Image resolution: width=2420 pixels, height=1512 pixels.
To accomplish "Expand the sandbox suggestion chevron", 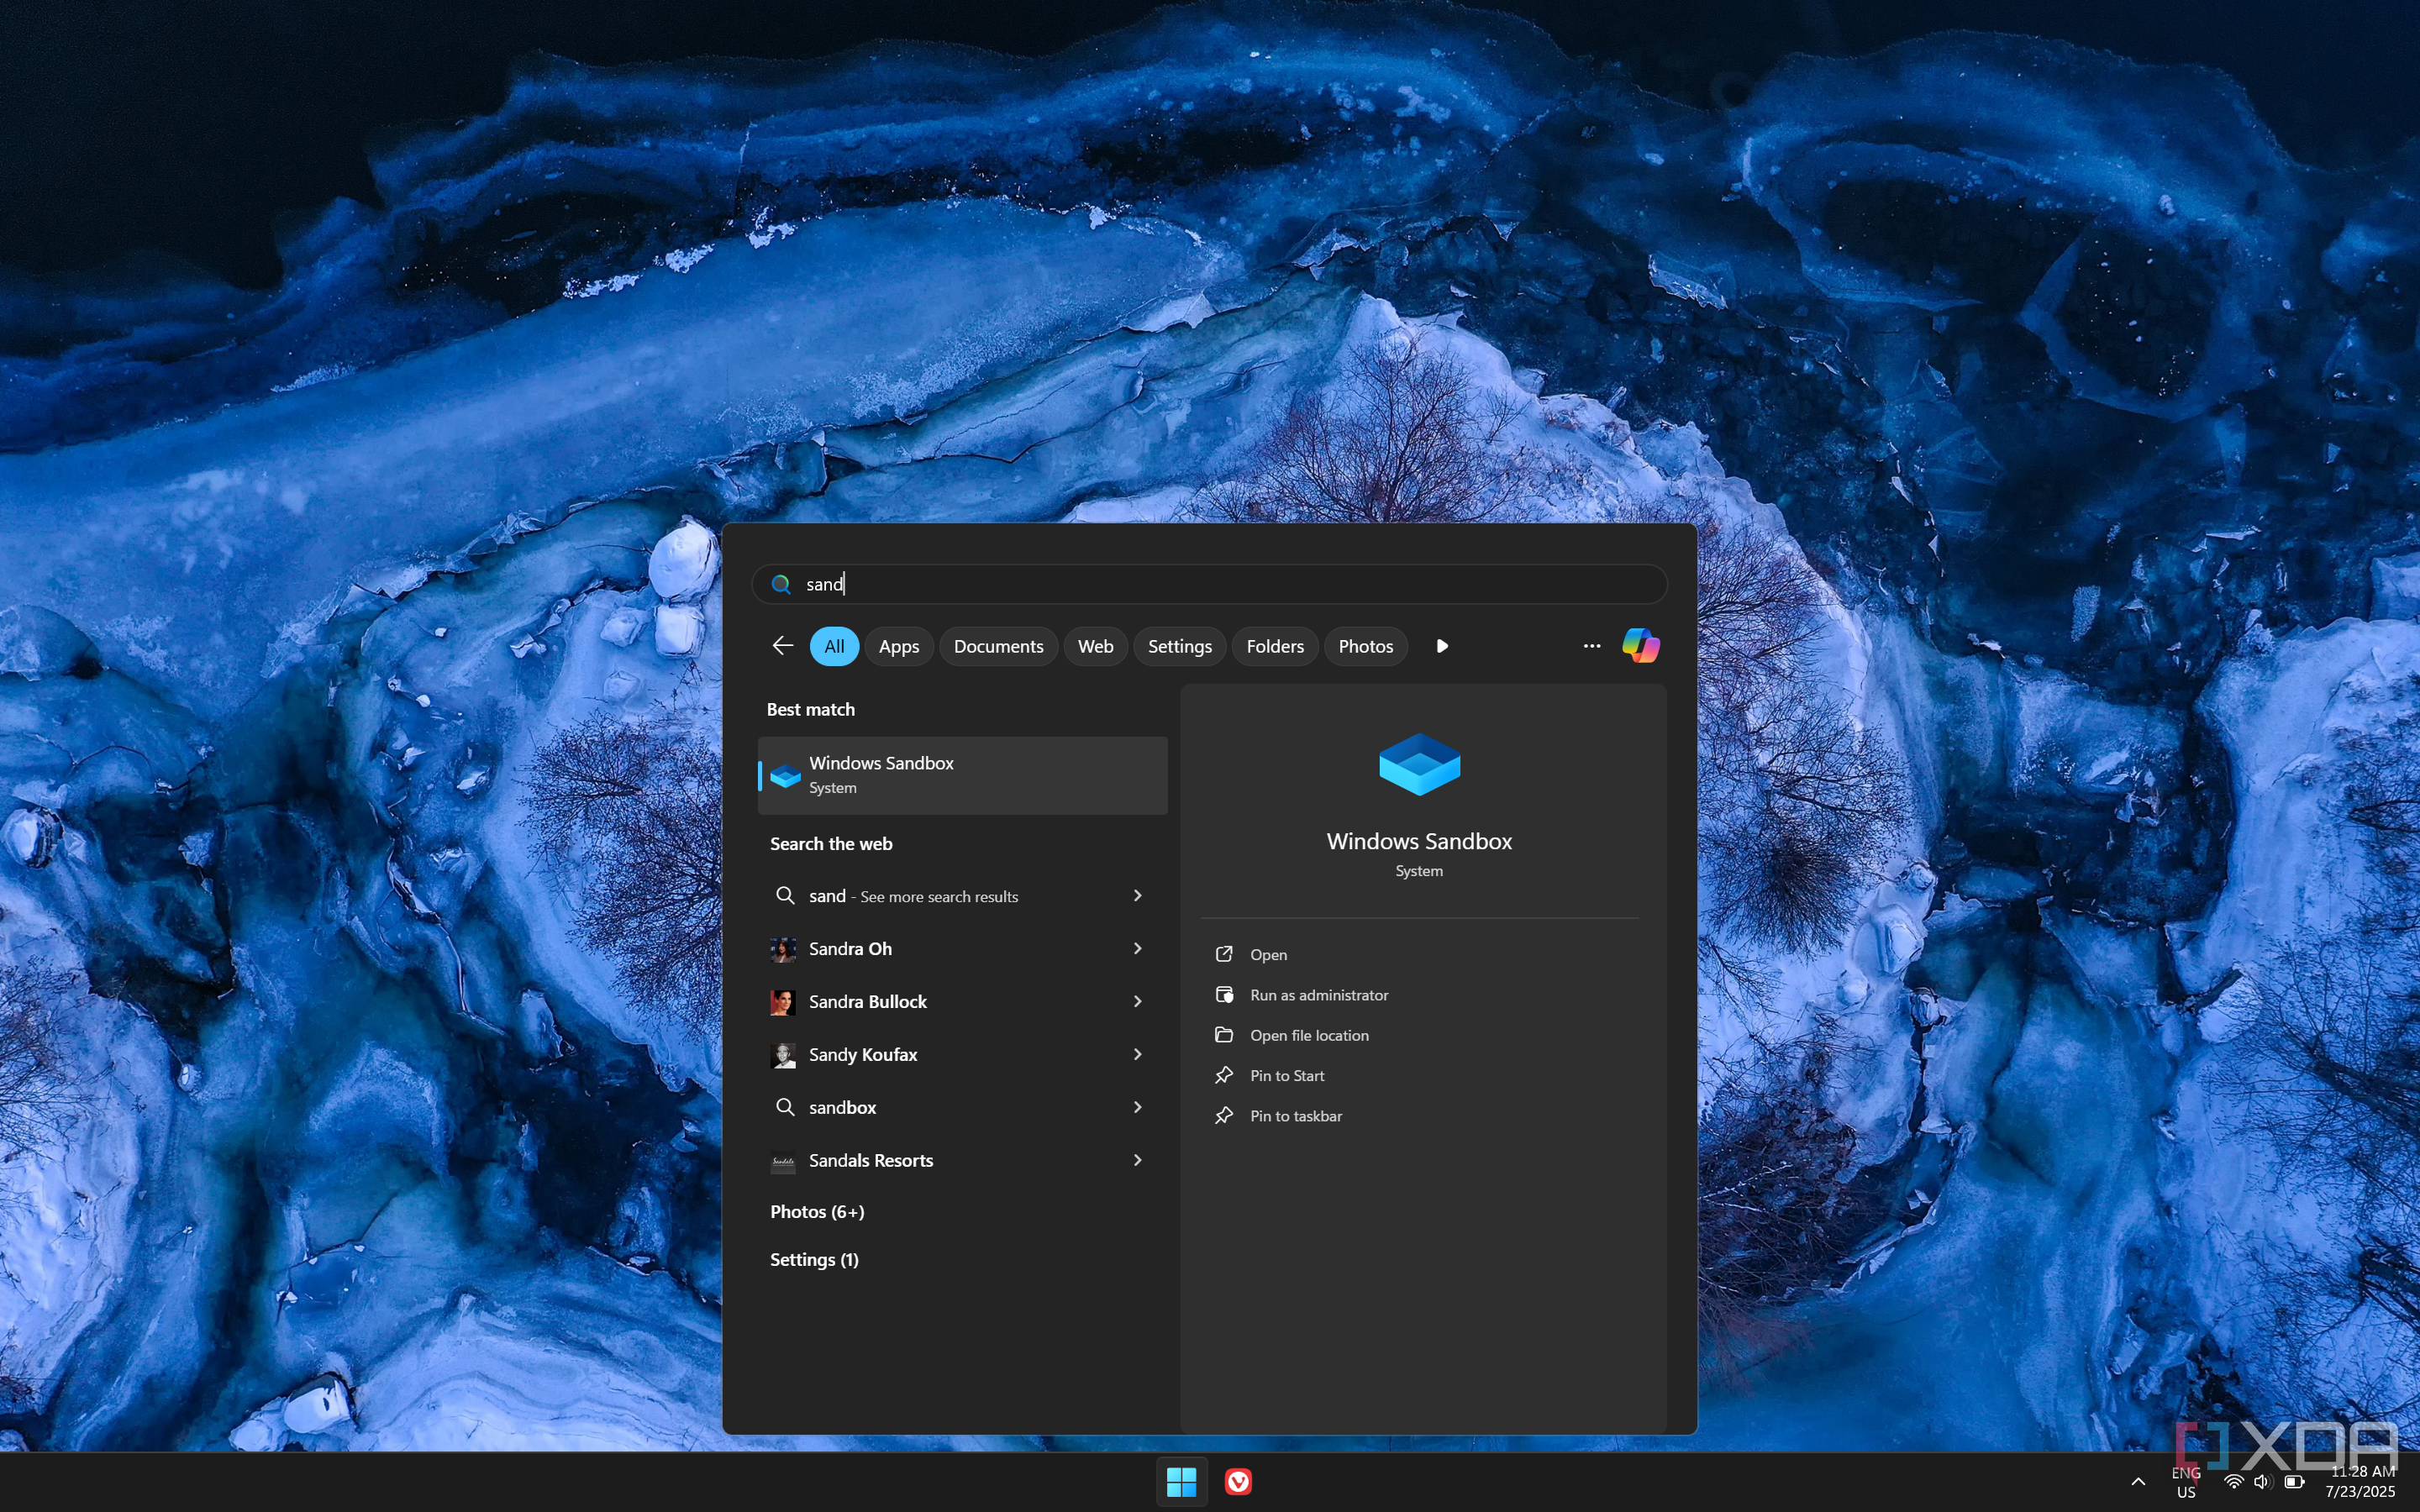I will [1137, 1107].
